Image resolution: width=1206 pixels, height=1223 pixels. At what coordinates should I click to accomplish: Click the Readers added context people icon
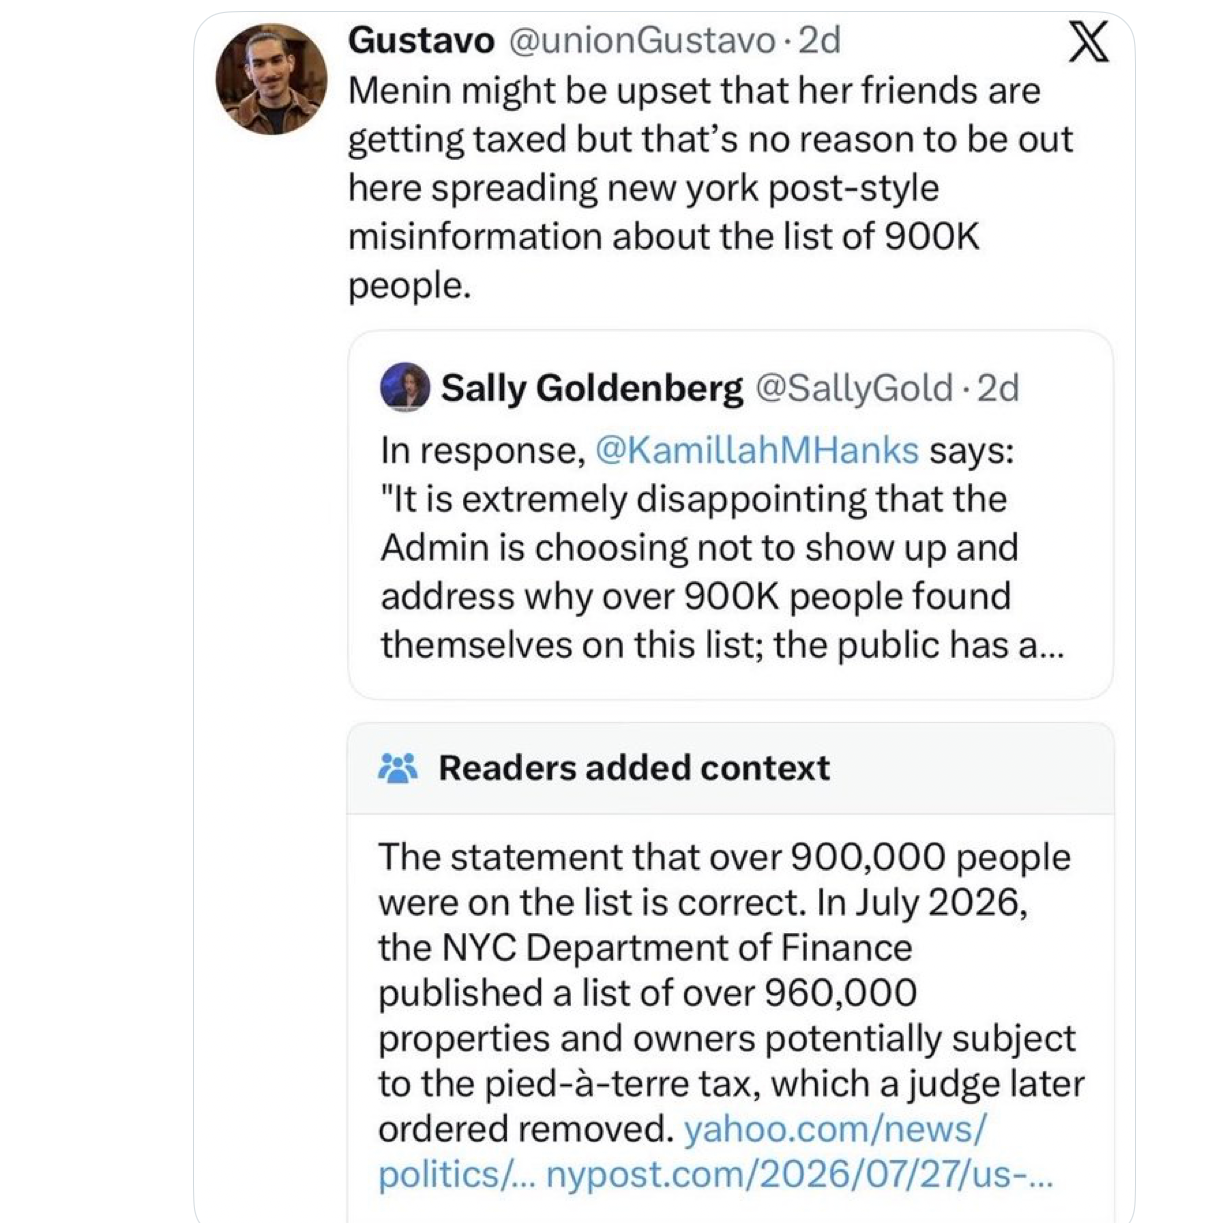[397, 768]
